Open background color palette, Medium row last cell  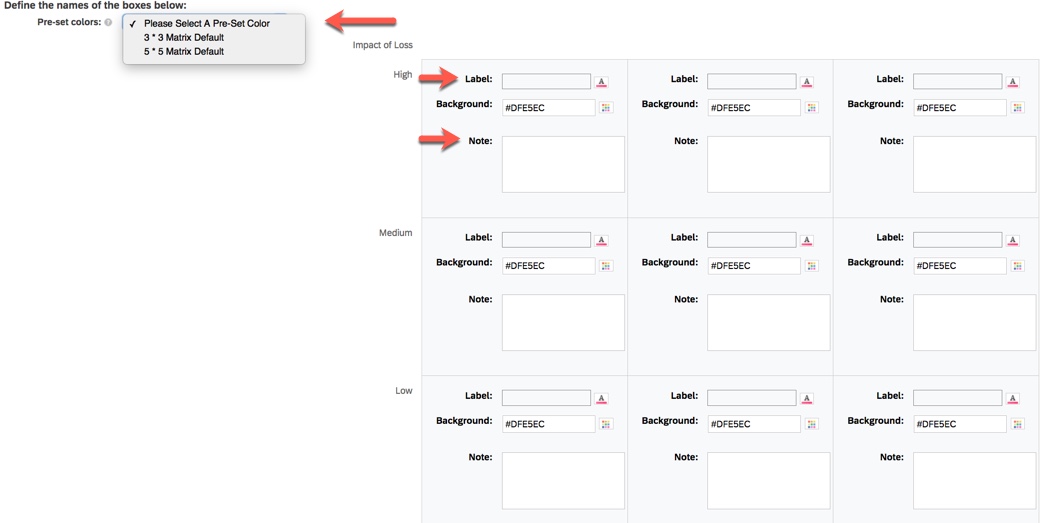1018,266
